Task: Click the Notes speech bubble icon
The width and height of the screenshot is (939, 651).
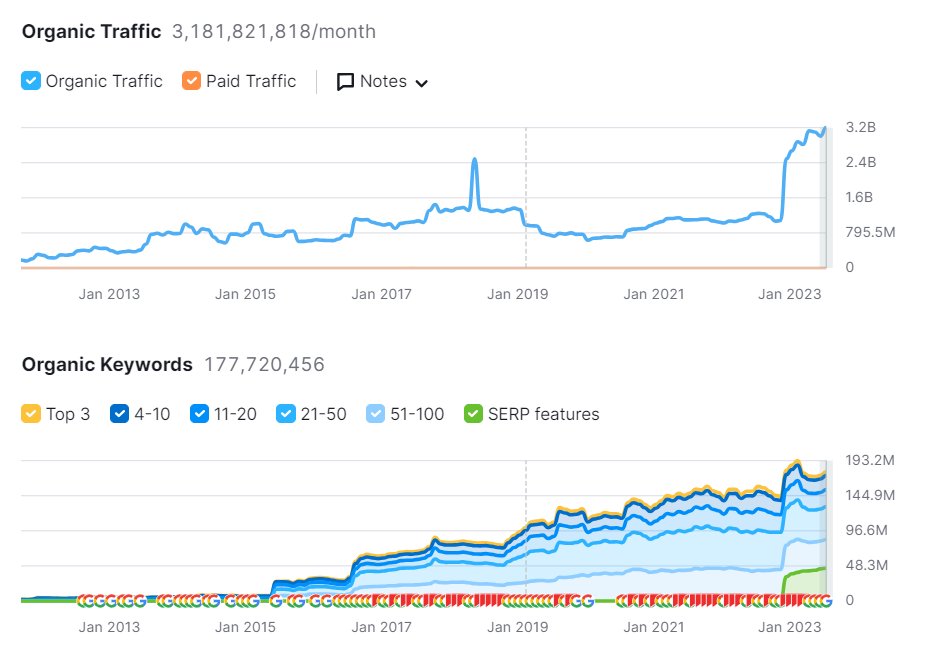Action: [x=345, y=81]
